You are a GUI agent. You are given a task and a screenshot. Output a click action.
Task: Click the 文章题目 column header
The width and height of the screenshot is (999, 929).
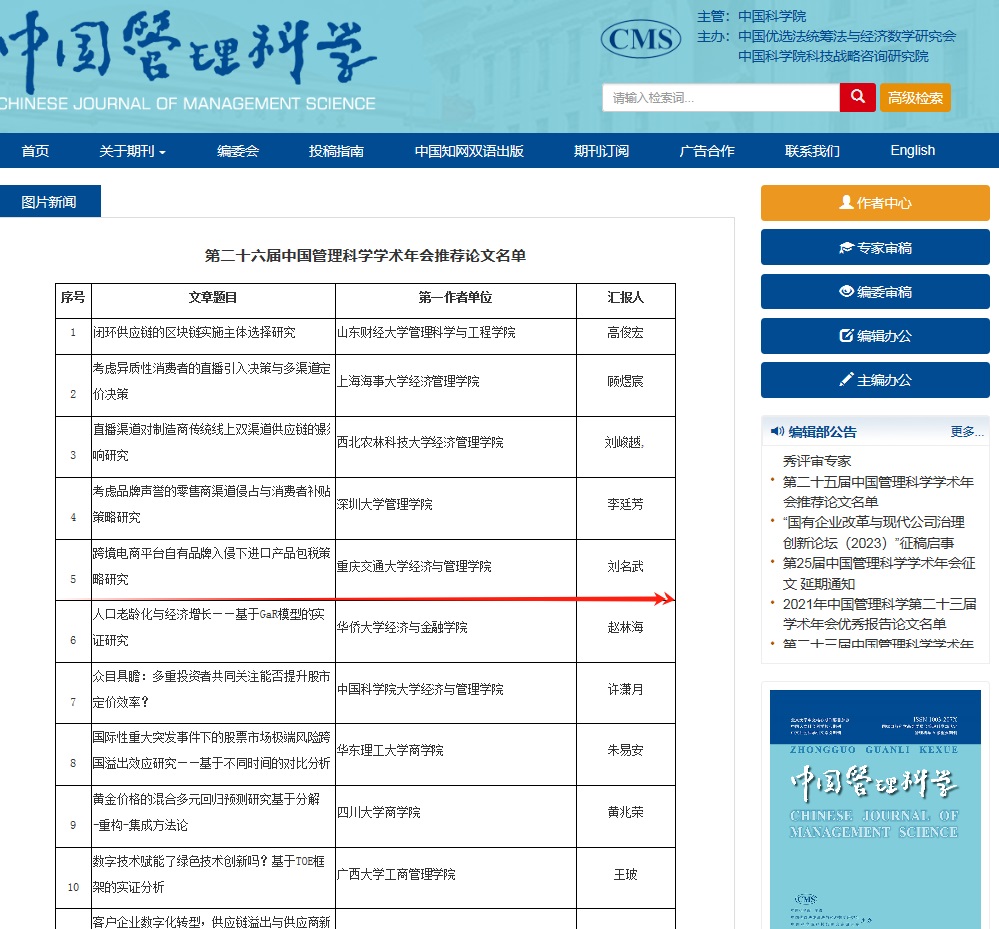tap(213, 298)
